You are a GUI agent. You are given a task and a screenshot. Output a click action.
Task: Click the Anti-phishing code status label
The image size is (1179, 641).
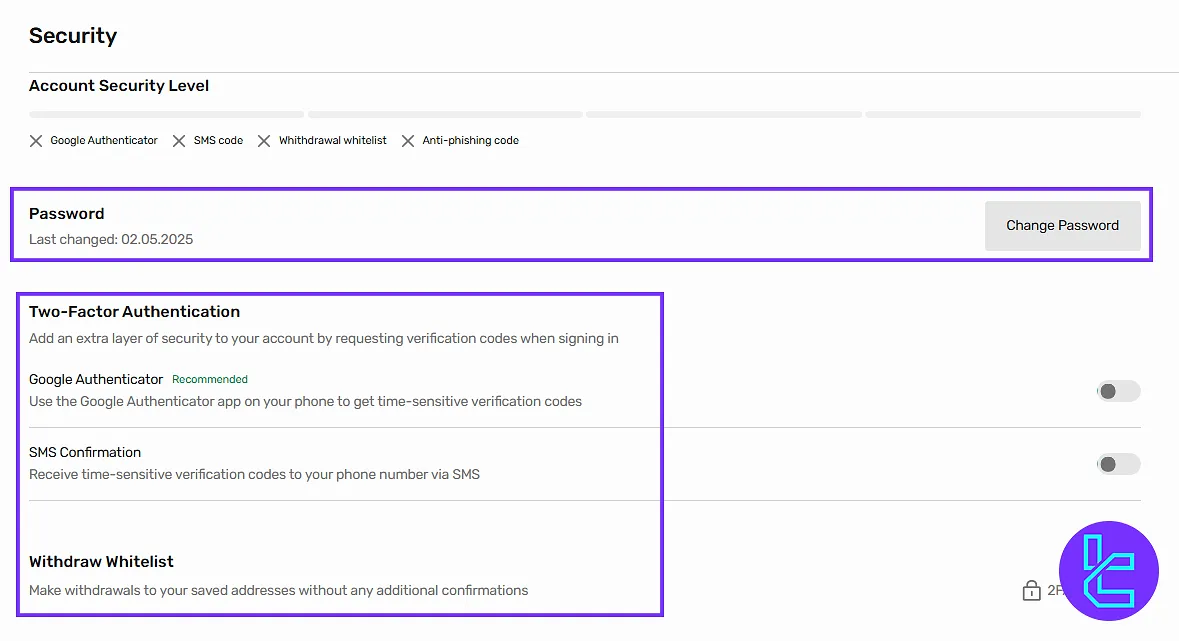(470, 141)
